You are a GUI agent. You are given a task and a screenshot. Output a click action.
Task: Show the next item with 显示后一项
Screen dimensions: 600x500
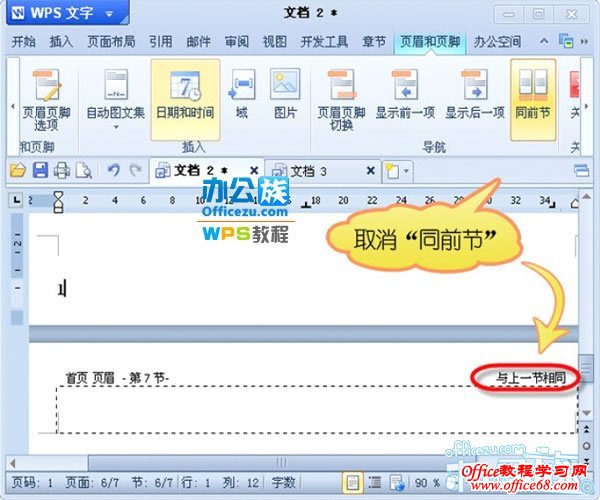(x=475, y=94)
